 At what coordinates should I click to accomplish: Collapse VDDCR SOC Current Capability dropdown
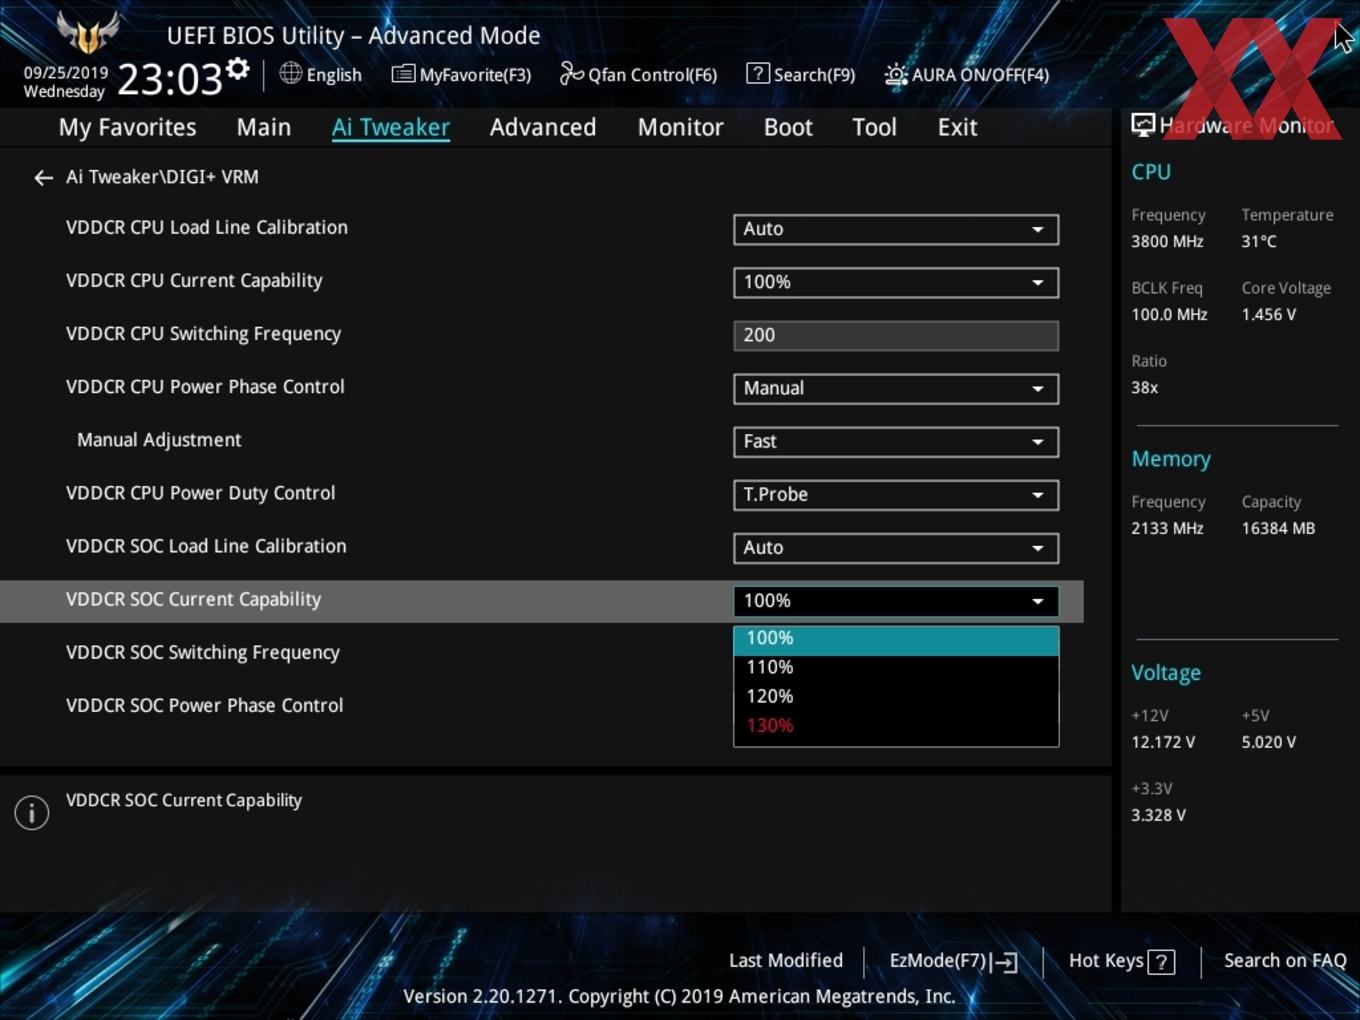(x=896, y=600)
